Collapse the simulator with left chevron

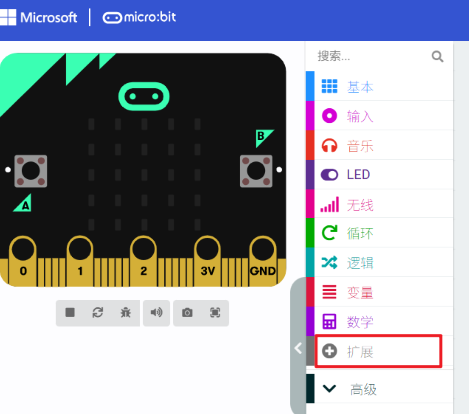298,348
